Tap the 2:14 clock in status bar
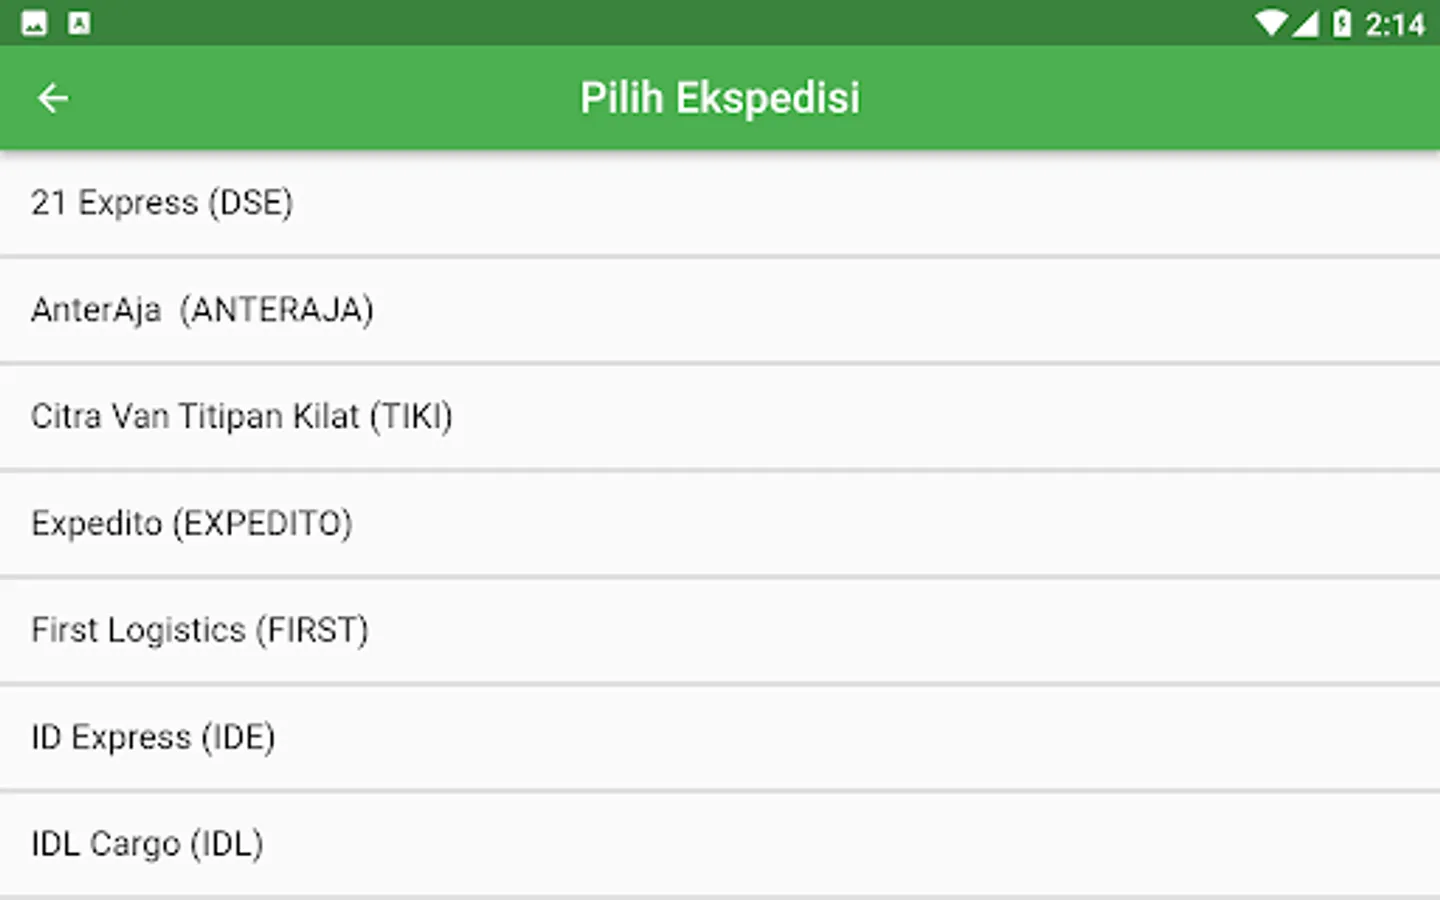 point(1395,24)
